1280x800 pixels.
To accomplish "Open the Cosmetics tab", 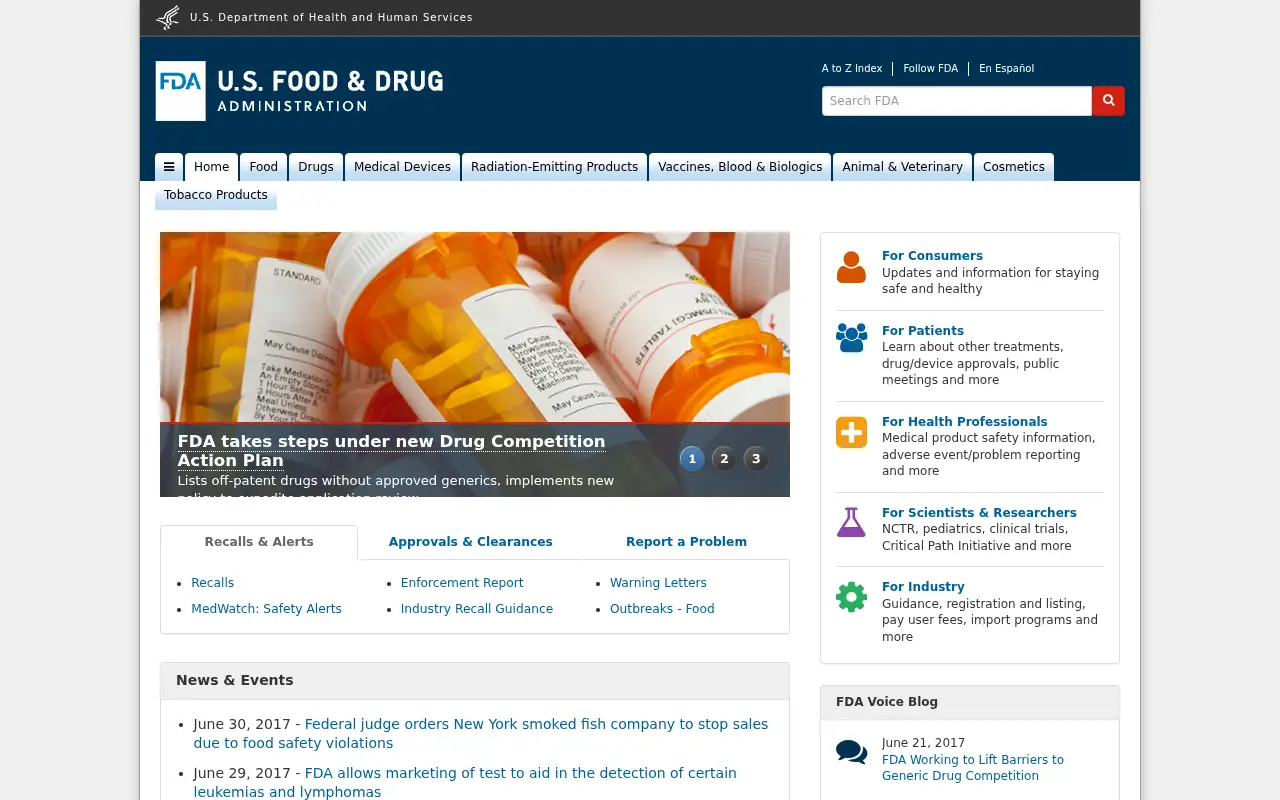I will click(x=1014, y=167).
